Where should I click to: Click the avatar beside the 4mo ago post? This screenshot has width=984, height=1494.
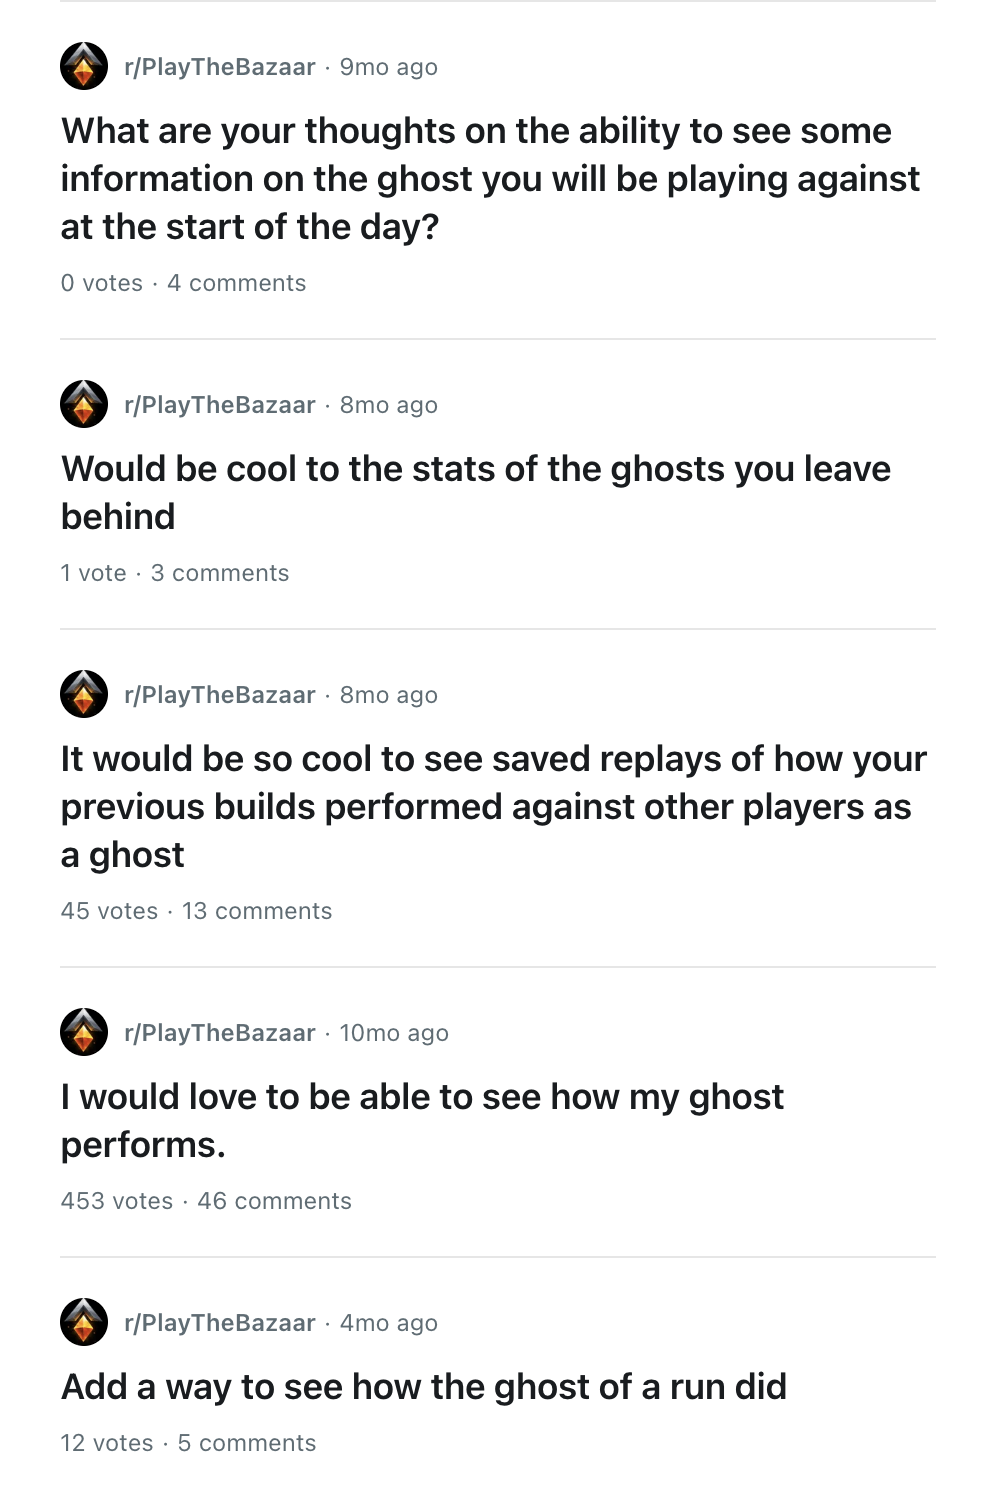point(84,1323)
